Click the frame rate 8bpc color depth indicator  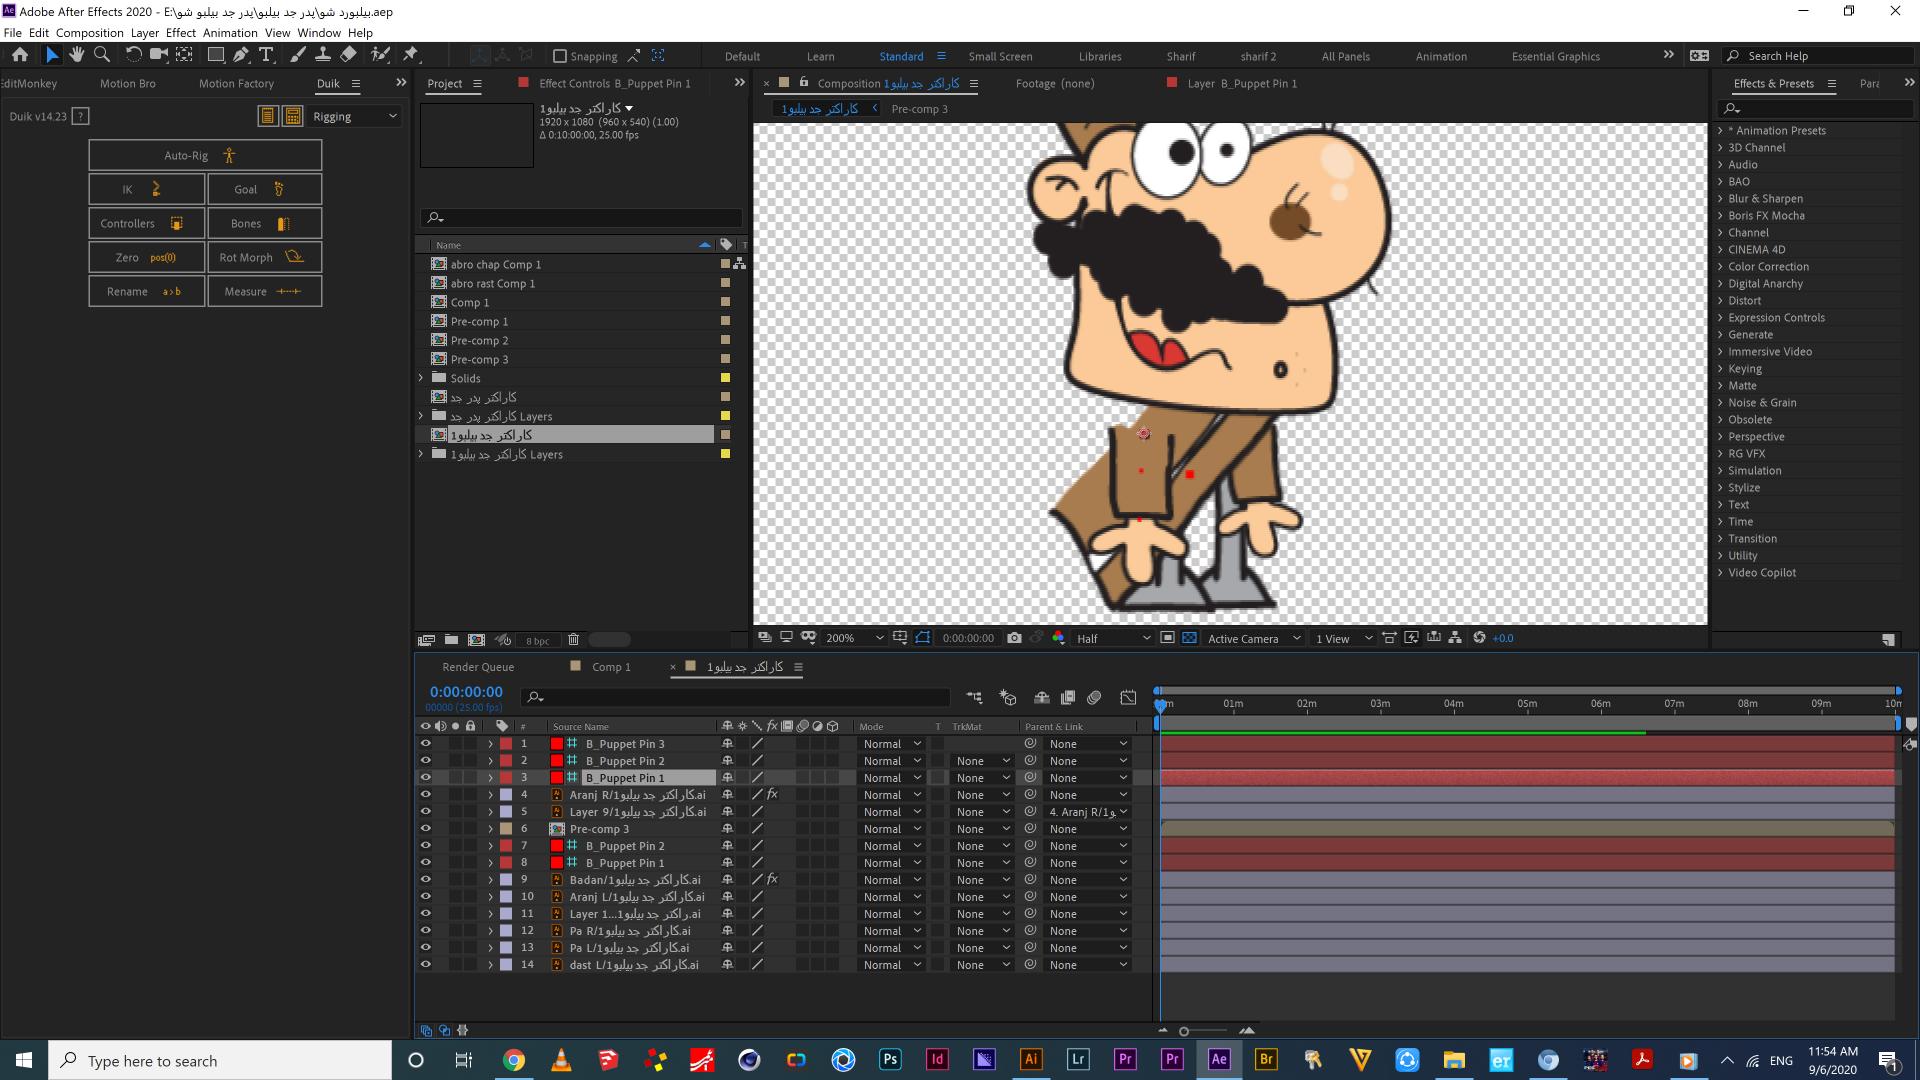click(537, 640)
